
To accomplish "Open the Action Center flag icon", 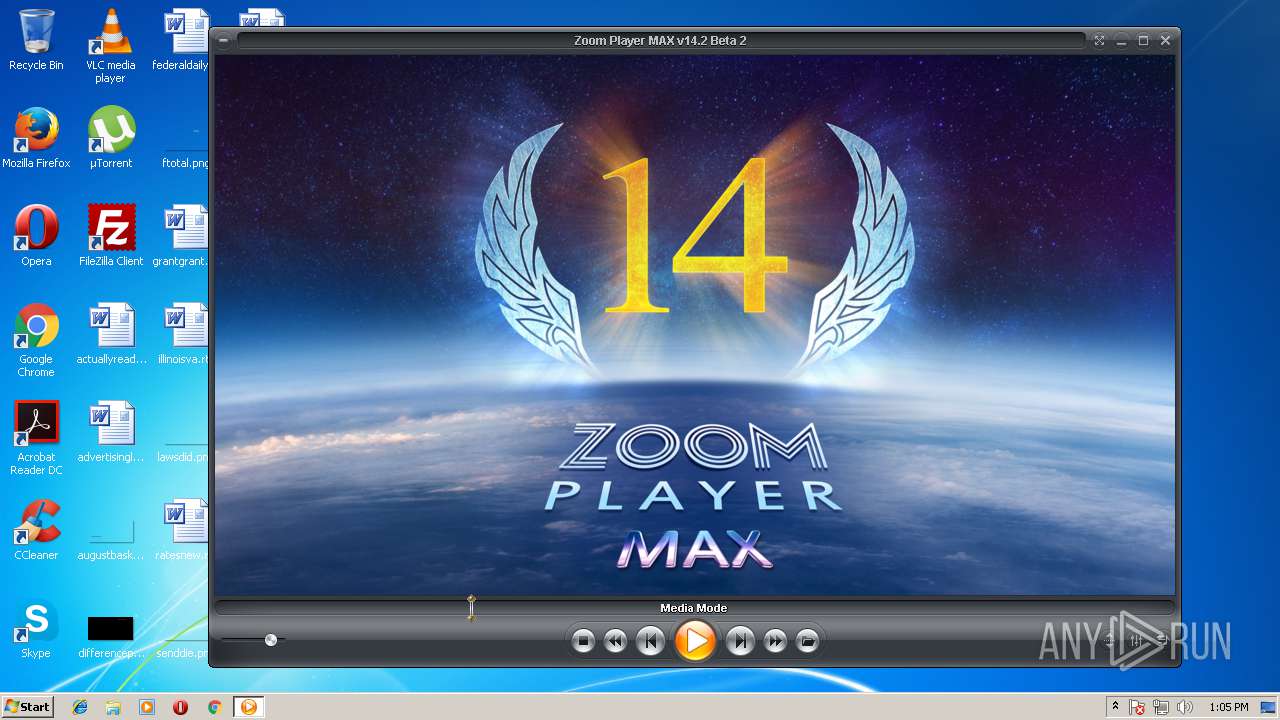I will click(x=1138, y=707).
